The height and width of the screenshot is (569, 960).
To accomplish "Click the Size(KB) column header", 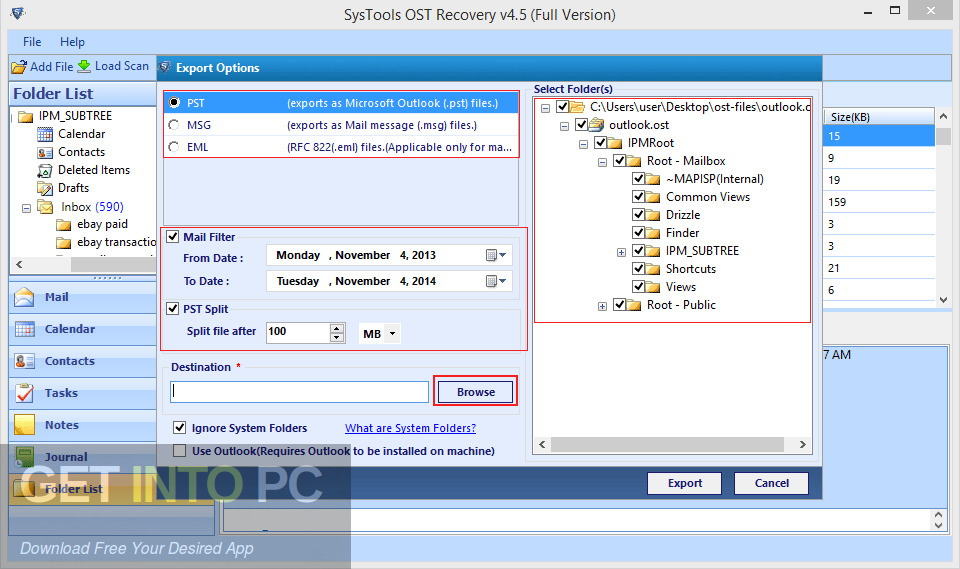I will pos(879,116).
